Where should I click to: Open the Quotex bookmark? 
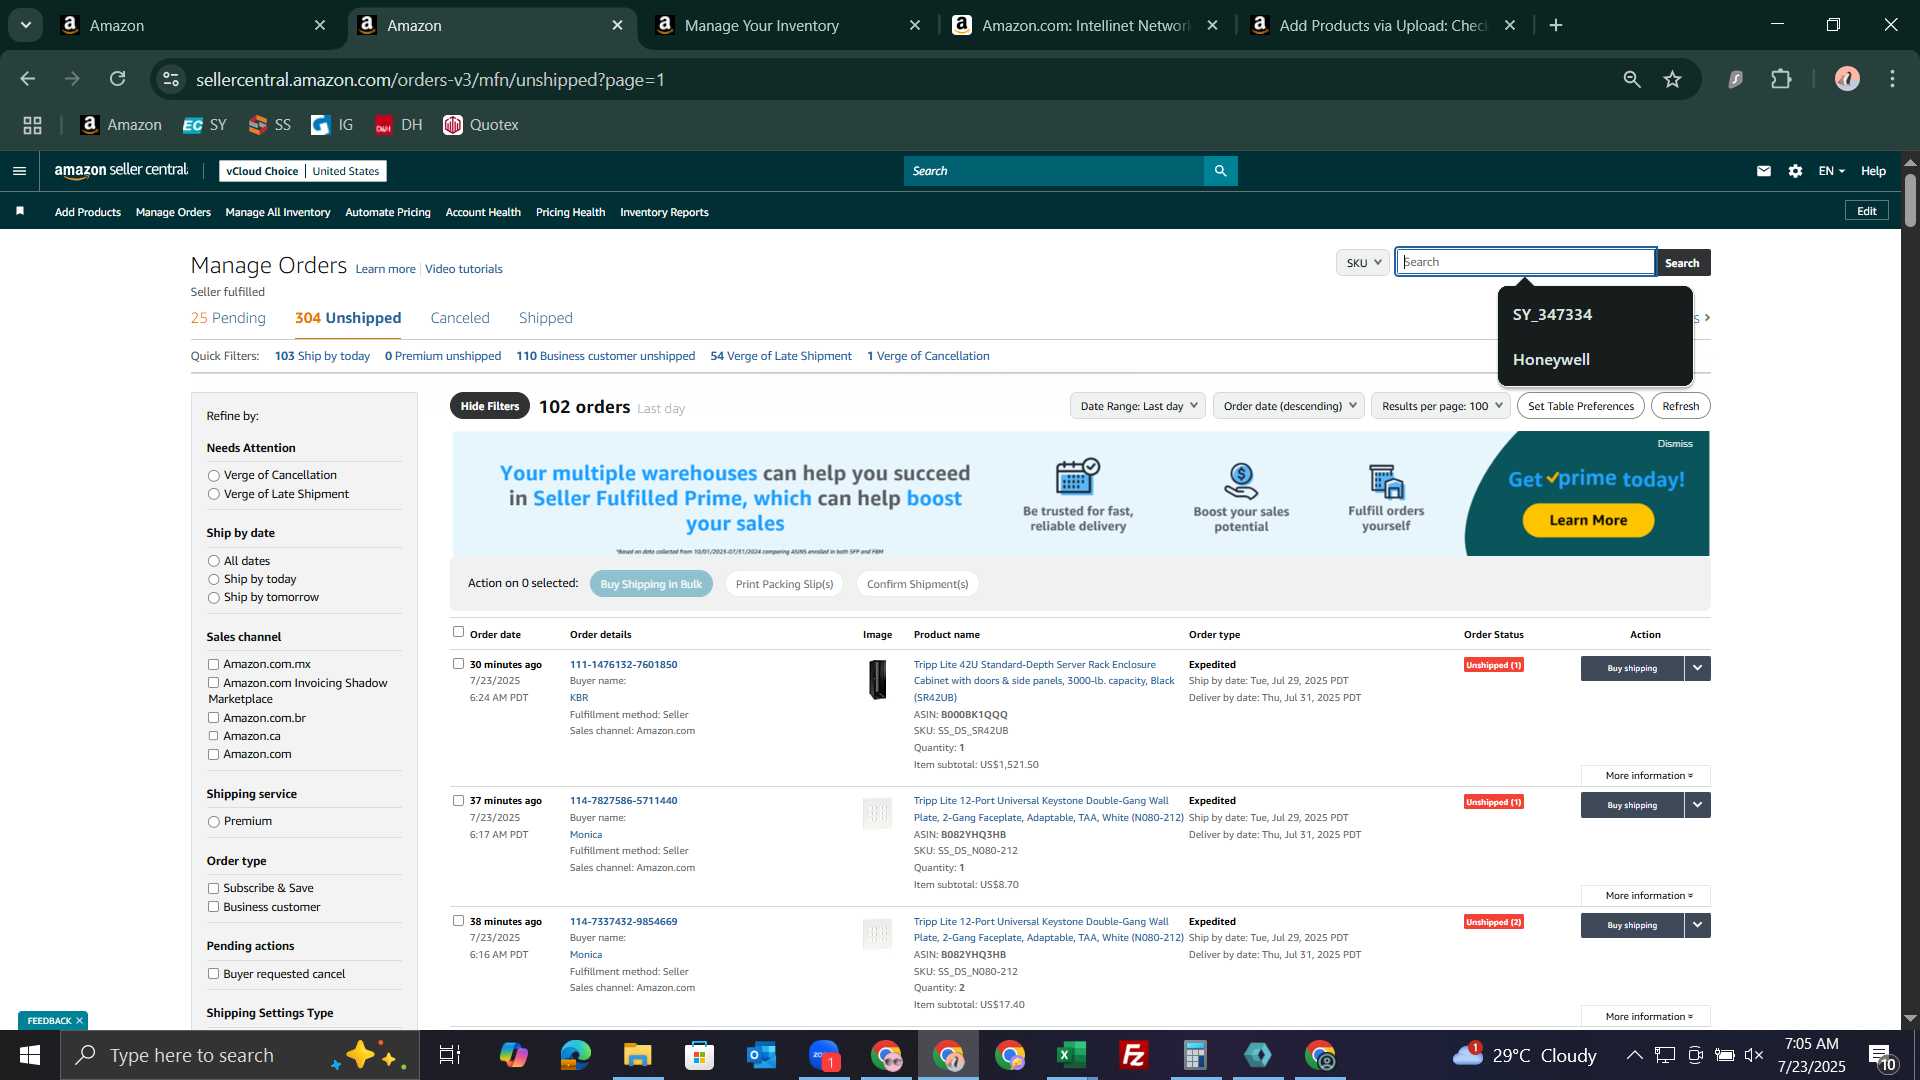tap(481, 125)
